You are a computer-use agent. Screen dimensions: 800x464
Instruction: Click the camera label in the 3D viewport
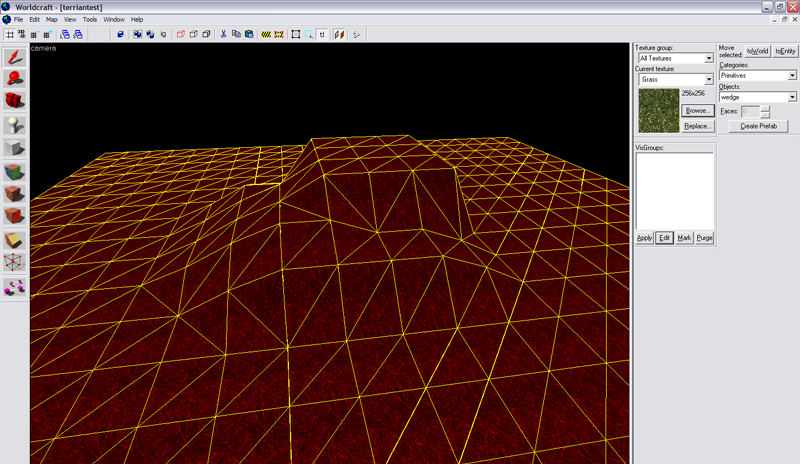pyautogui.click(x=43, y=48)
